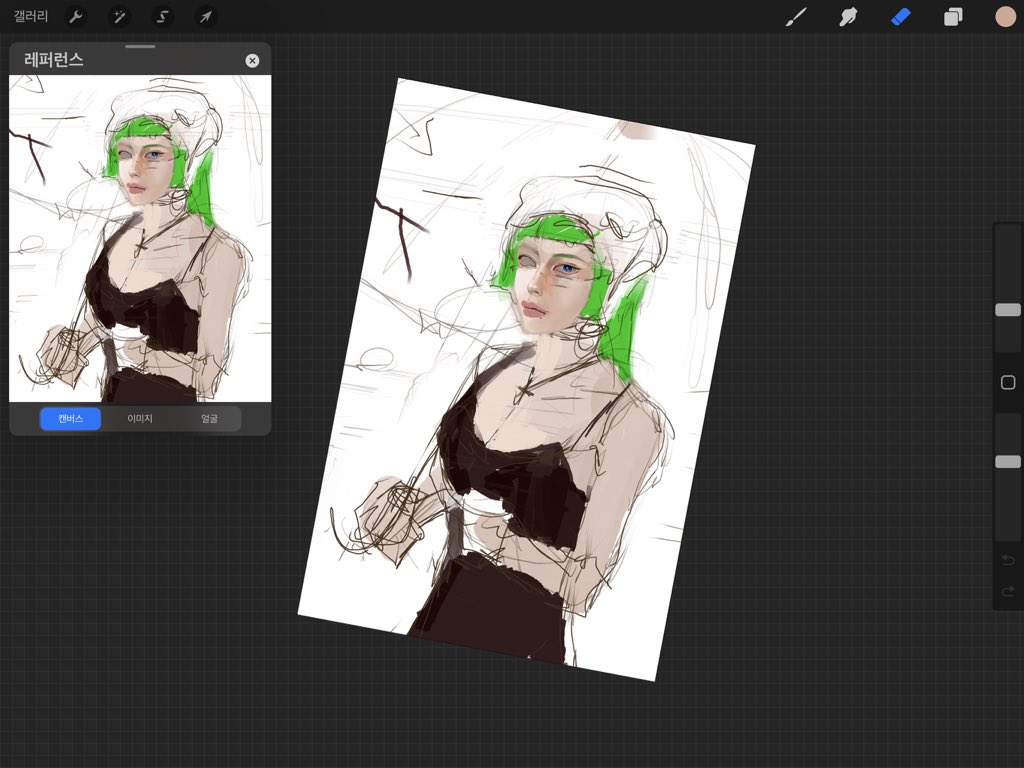Image resolution: width=1024 pixels, height=768 pixels.
Task: Tap the sidebar Modify square button
Action: (x=1008, y=383)
